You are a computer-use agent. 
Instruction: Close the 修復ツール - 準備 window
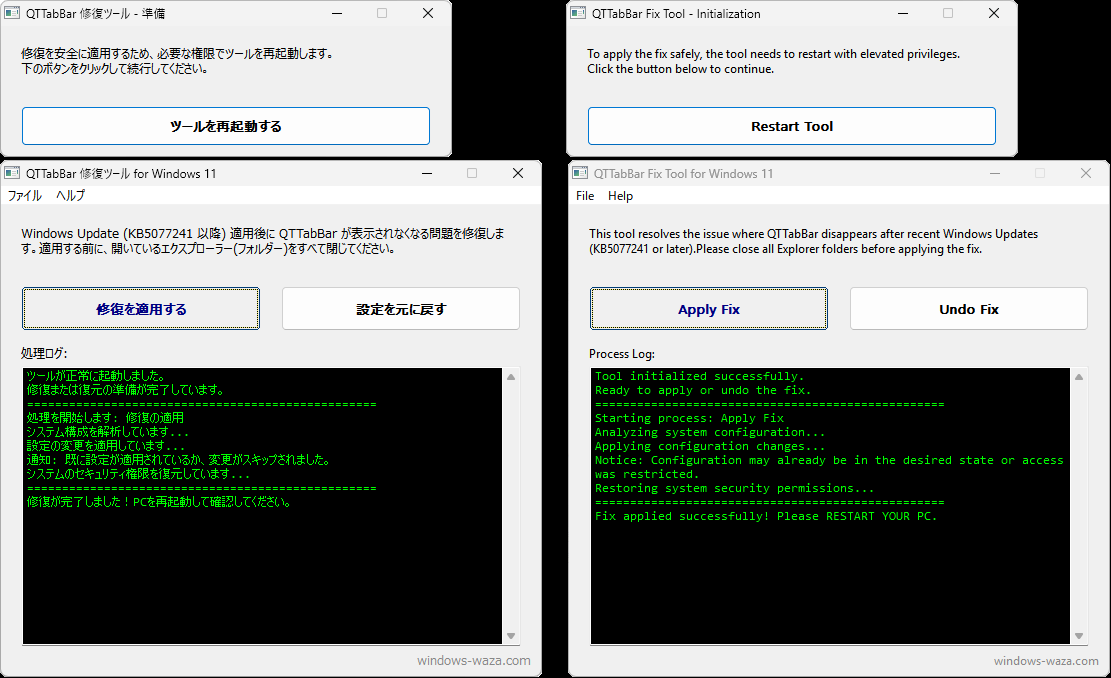[428, 13]
